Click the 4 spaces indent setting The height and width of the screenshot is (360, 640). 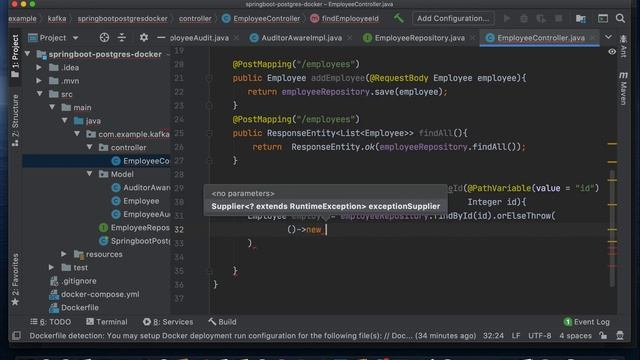pyautogui.click(x=575, y=336)
